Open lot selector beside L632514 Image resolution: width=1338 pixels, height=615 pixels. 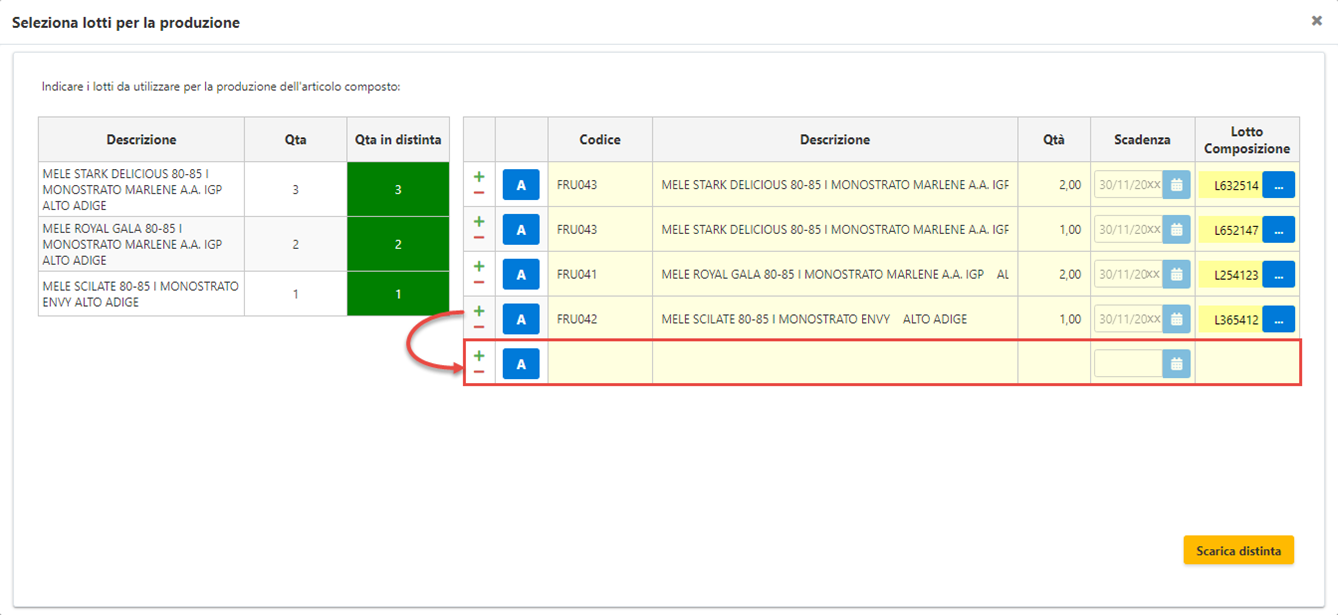point(1278,185)
